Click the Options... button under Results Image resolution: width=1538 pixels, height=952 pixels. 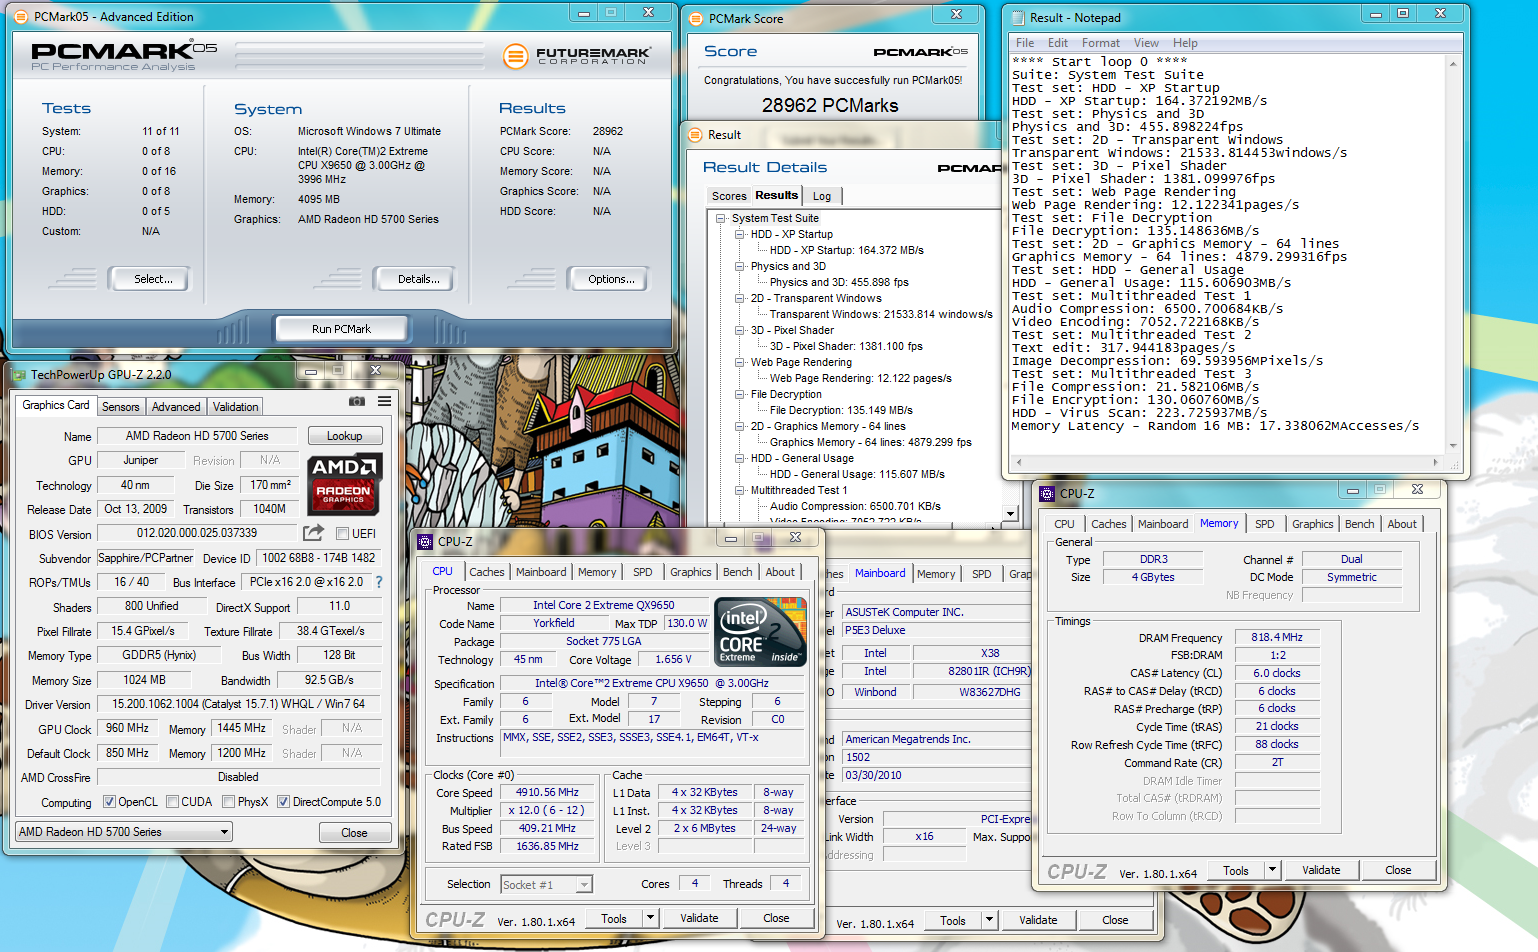(x=611, y=279)
